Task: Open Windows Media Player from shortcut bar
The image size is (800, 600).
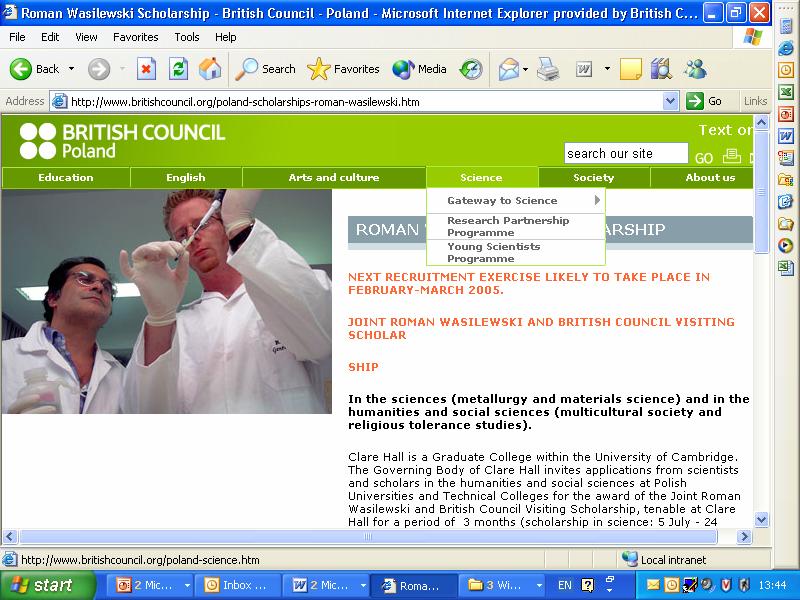Action: 786,245
